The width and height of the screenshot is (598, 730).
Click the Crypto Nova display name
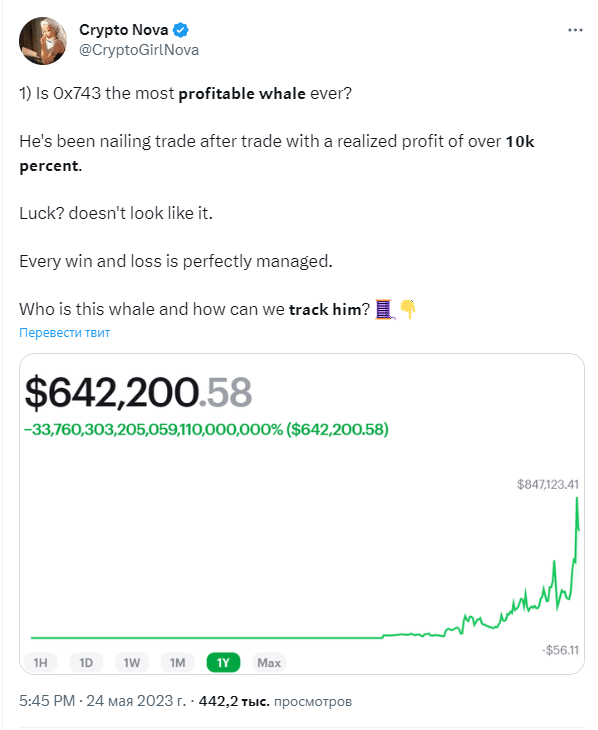tap(123, 30)
